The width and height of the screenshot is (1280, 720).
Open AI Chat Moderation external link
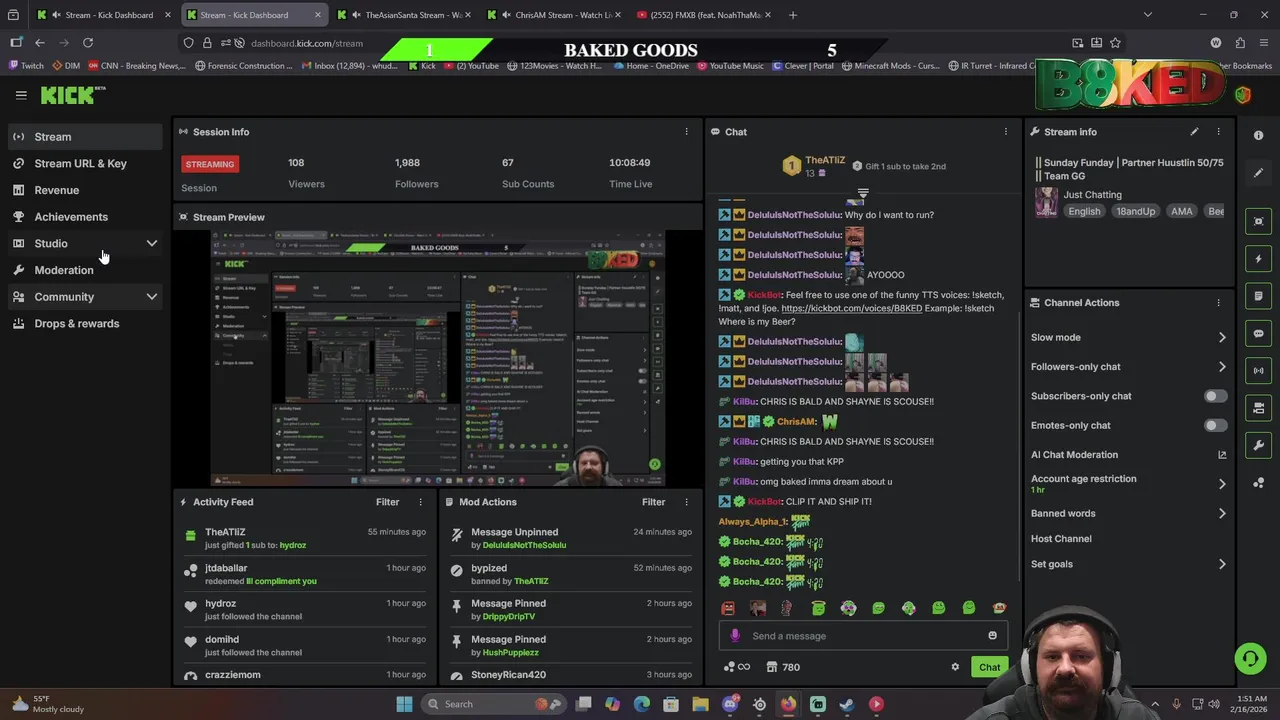point(1222,455)
